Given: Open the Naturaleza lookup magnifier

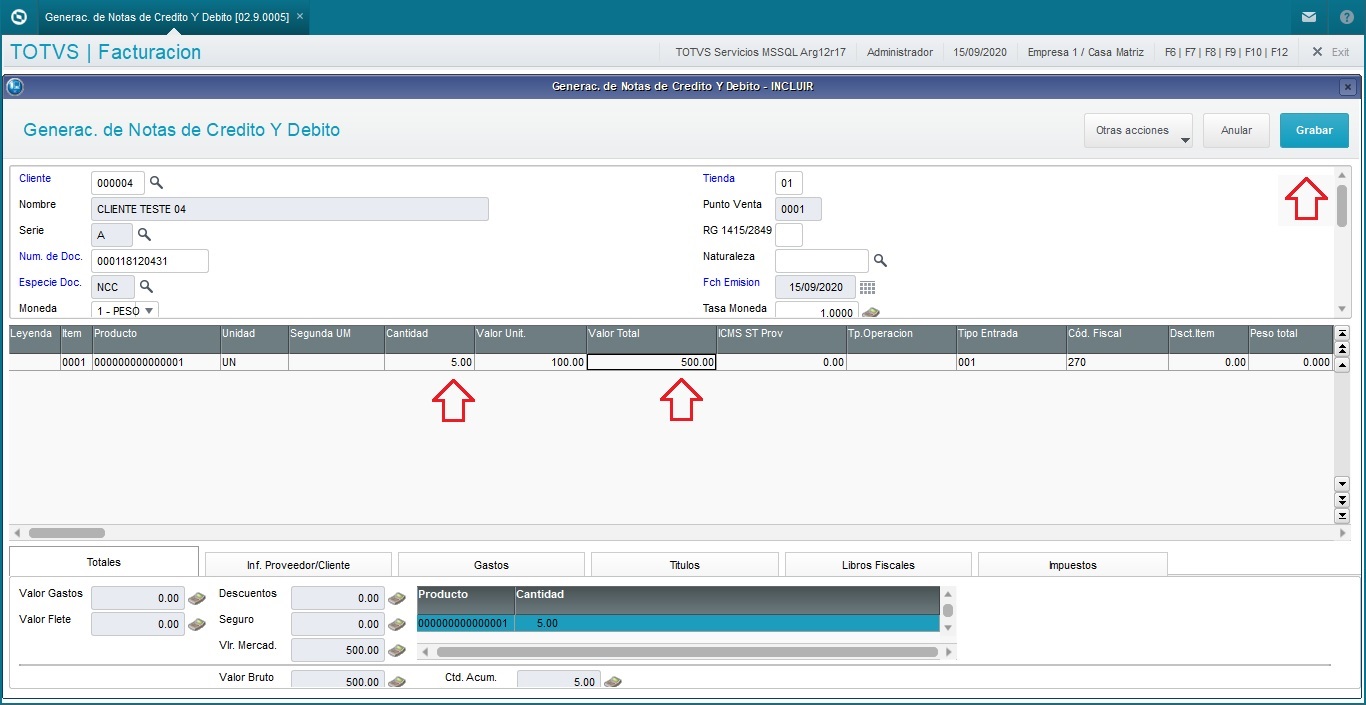Looking at the screenshot, I should pyautogui.click(x=880, y=260).
